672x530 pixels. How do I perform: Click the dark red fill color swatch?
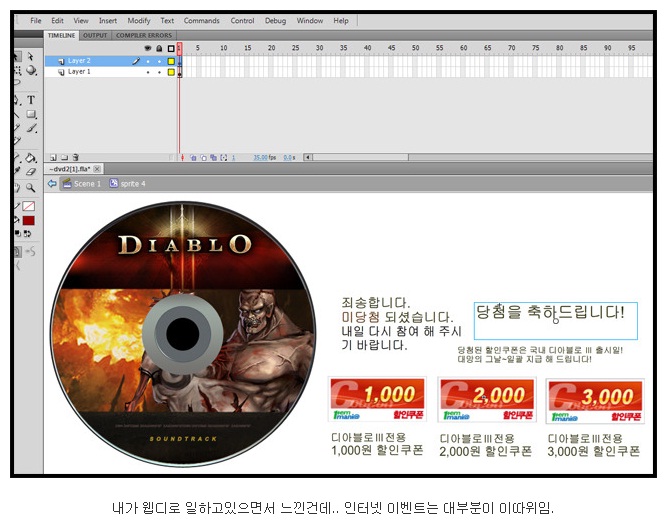click(x=29, y=221)
